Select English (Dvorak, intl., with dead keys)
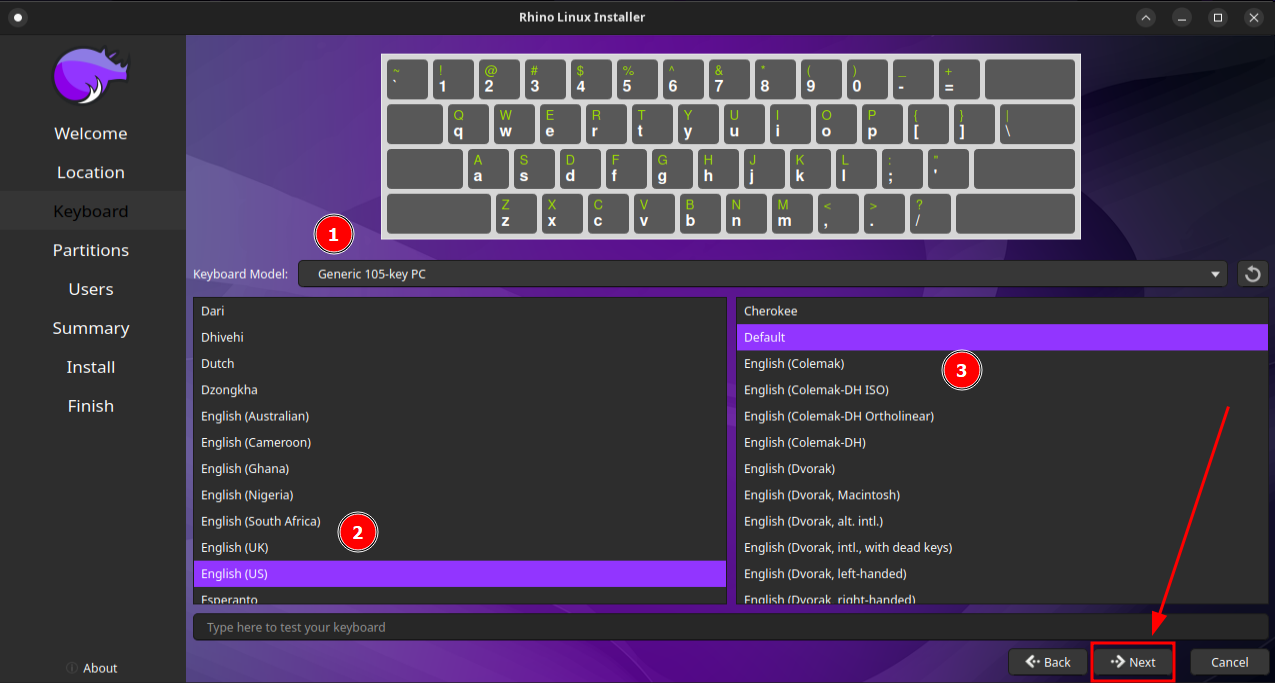This screenshot has width=1275, height=683. tap(1002, 547)
